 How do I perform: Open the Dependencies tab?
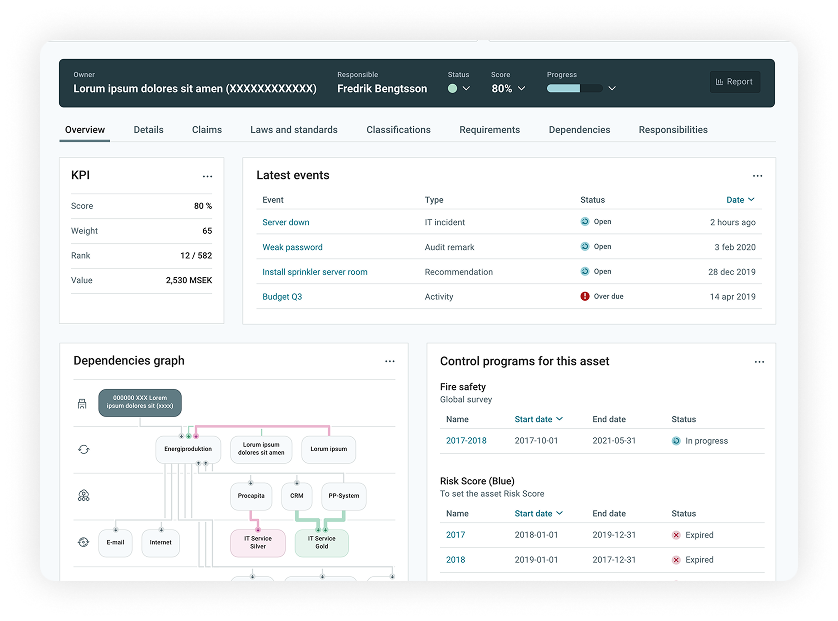pos(579,130)
